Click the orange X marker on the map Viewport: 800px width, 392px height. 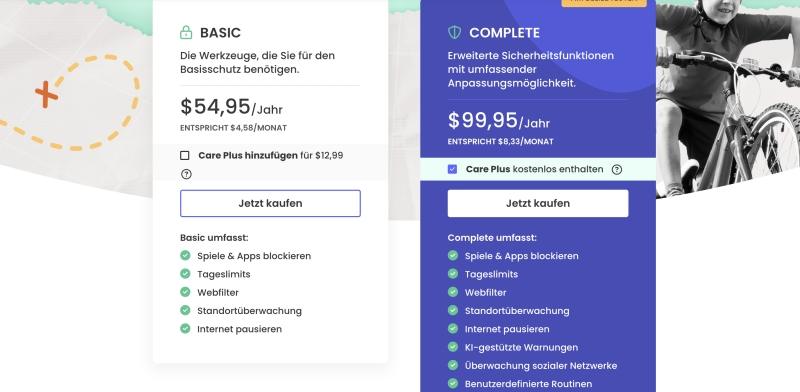point(46,94)
